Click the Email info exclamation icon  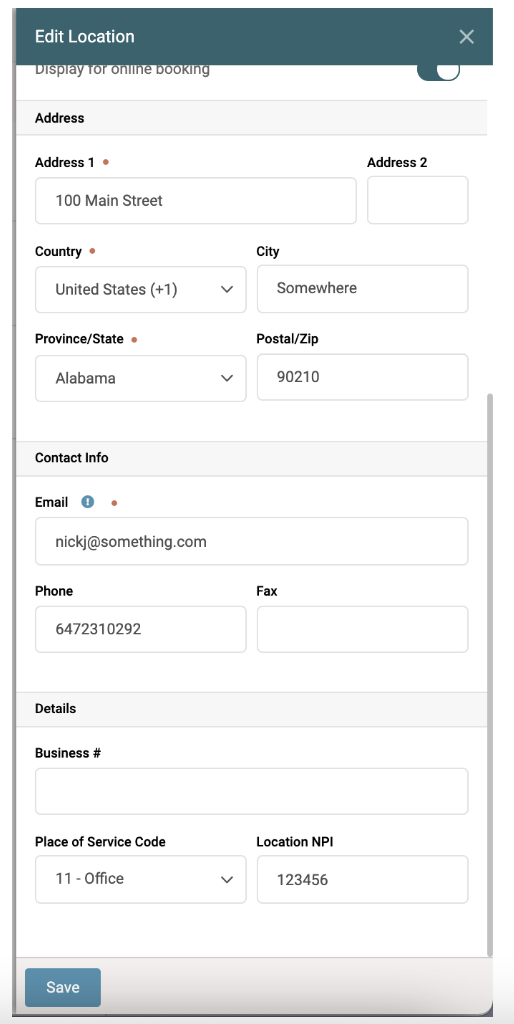[88, 502]
